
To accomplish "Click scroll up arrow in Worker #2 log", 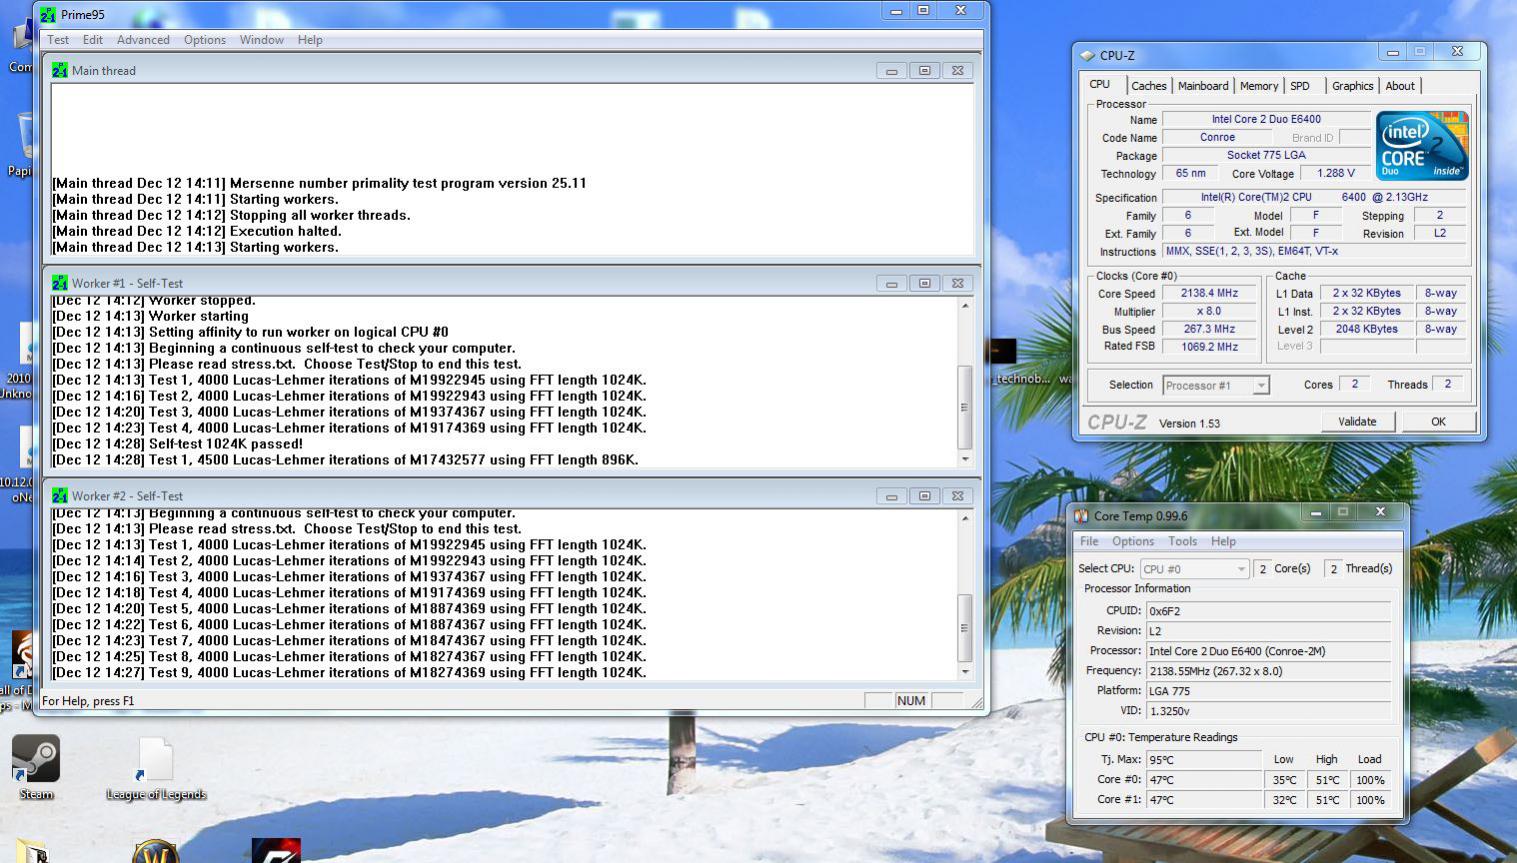I will [965, 518].
